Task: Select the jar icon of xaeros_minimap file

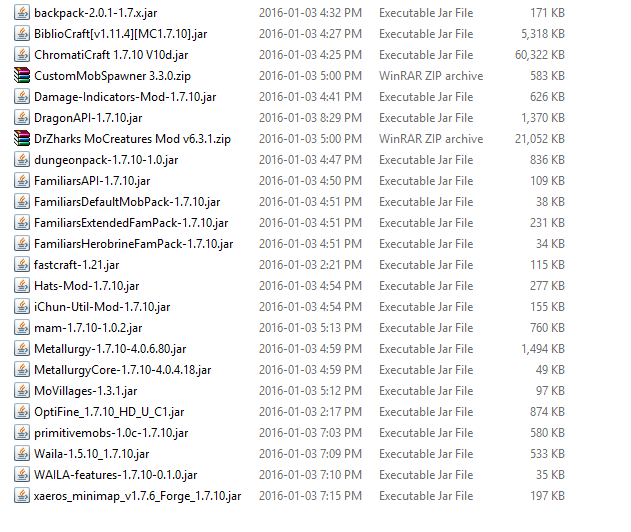Action: coord(22,496)
